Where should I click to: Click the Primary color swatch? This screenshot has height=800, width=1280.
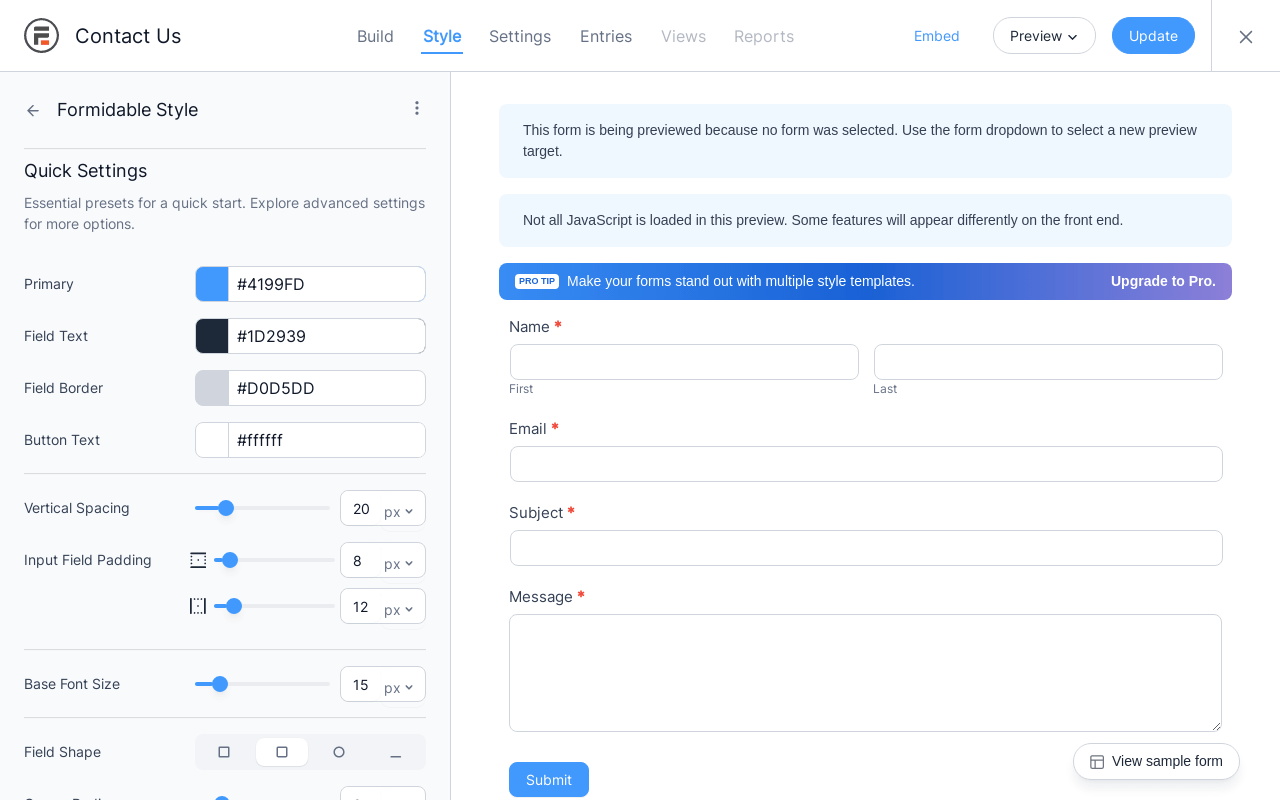click(212, 284)
